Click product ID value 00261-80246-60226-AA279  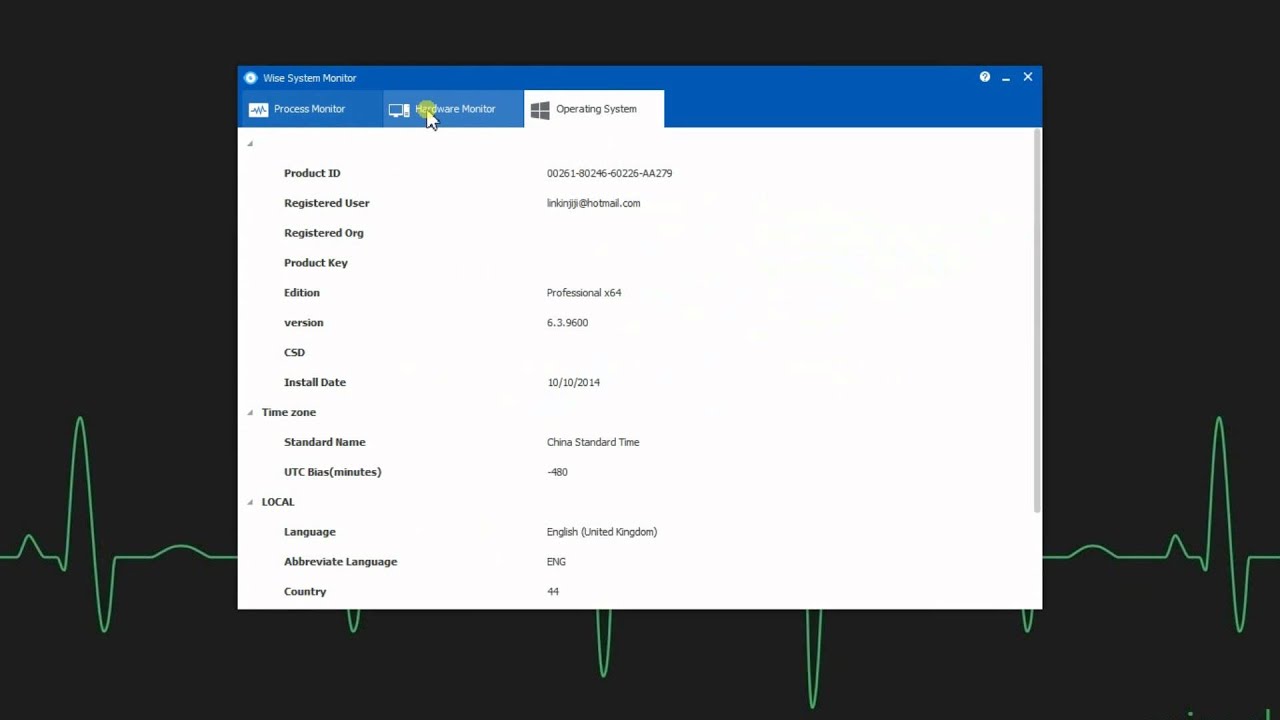pyautogui.click(x=609, y=173)
